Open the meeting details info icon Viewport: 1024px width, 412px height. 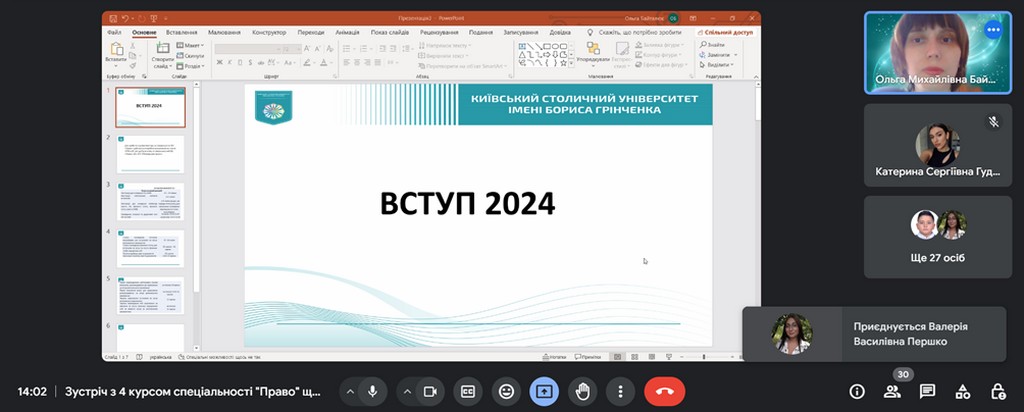pos(857,391)
